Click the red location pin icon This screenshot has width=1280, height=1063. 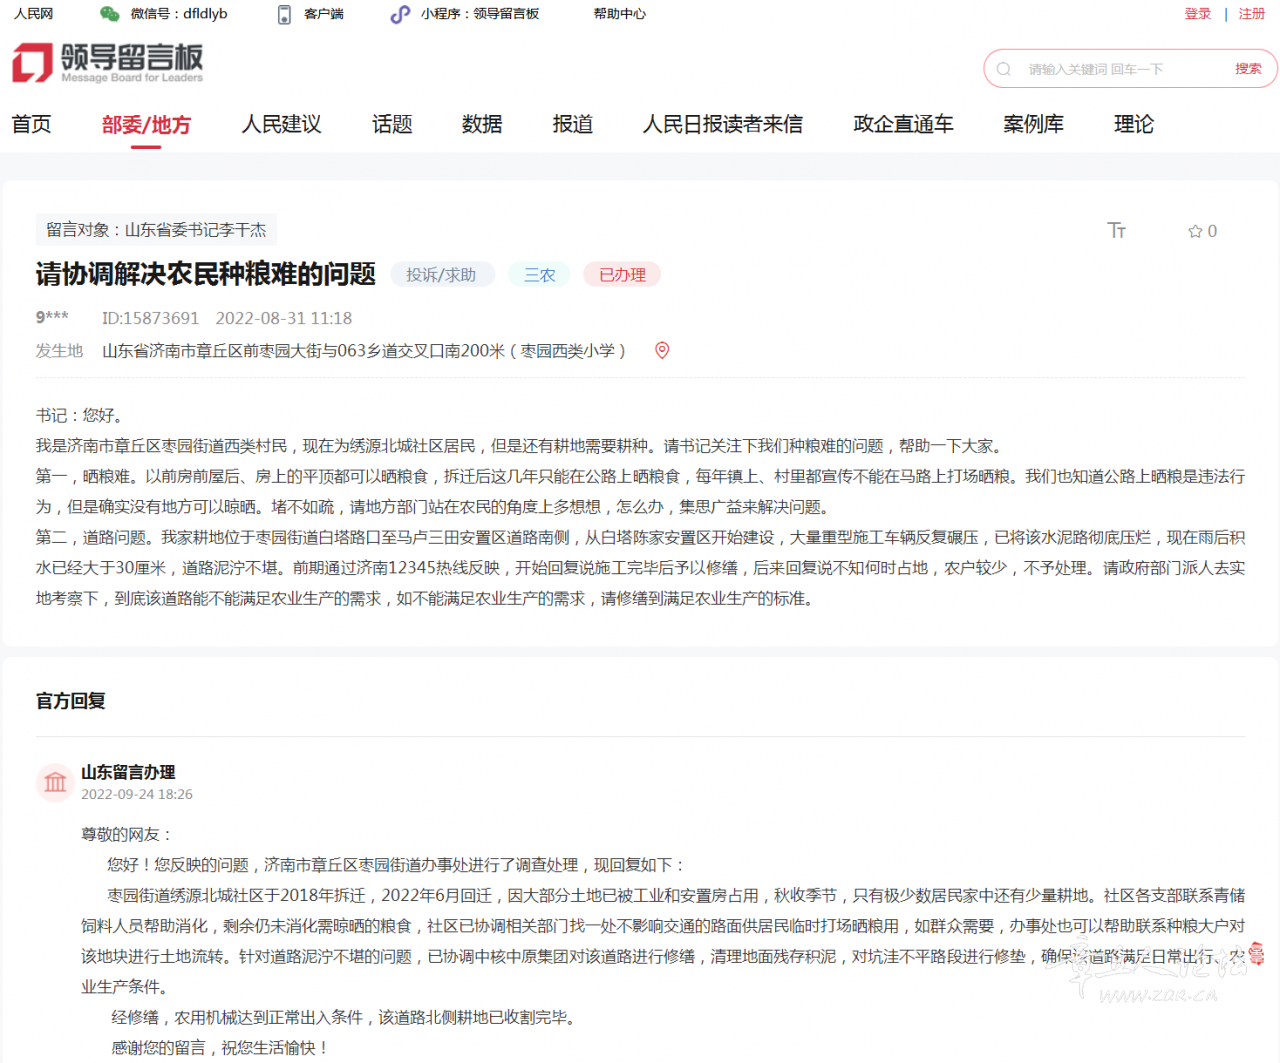click(x=662, y=350)
